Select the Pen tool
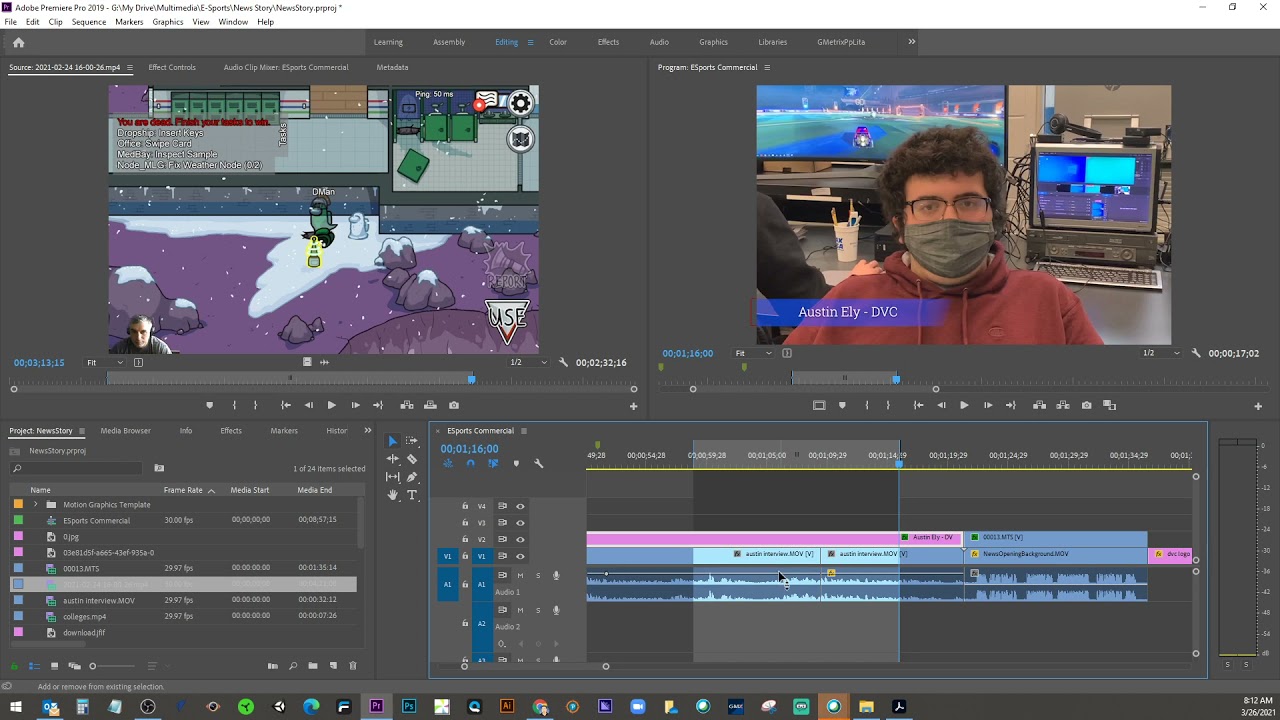This screenshot has width=1280, height=720. click(x=412, y=477)
